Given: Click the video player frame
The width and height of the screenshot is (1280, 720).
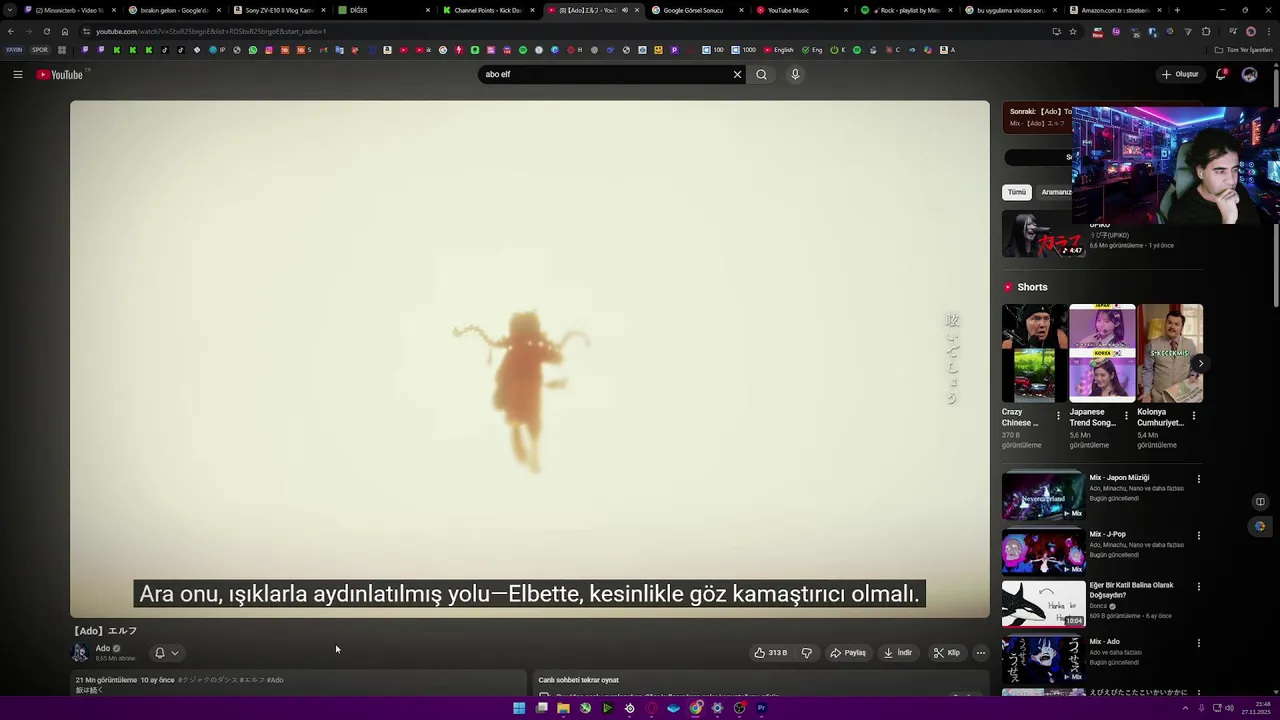Looking at the screenshot, I should tap(529, 359).
